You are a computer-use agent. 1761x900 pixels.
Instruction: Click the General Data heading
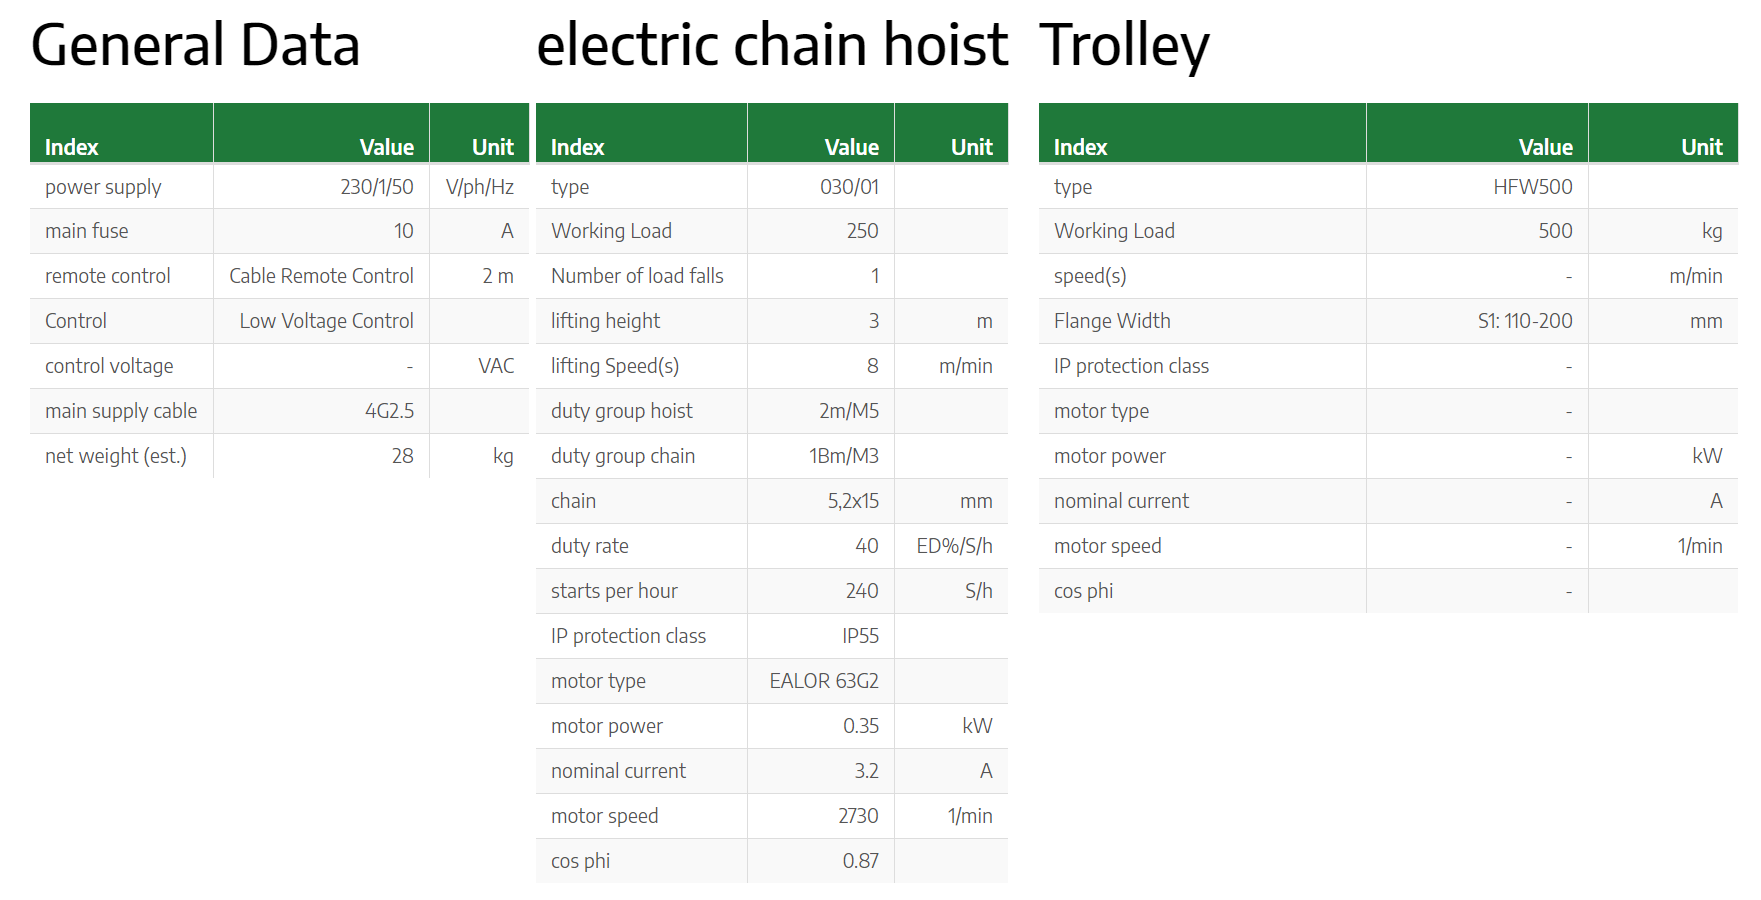click(195, 46)
